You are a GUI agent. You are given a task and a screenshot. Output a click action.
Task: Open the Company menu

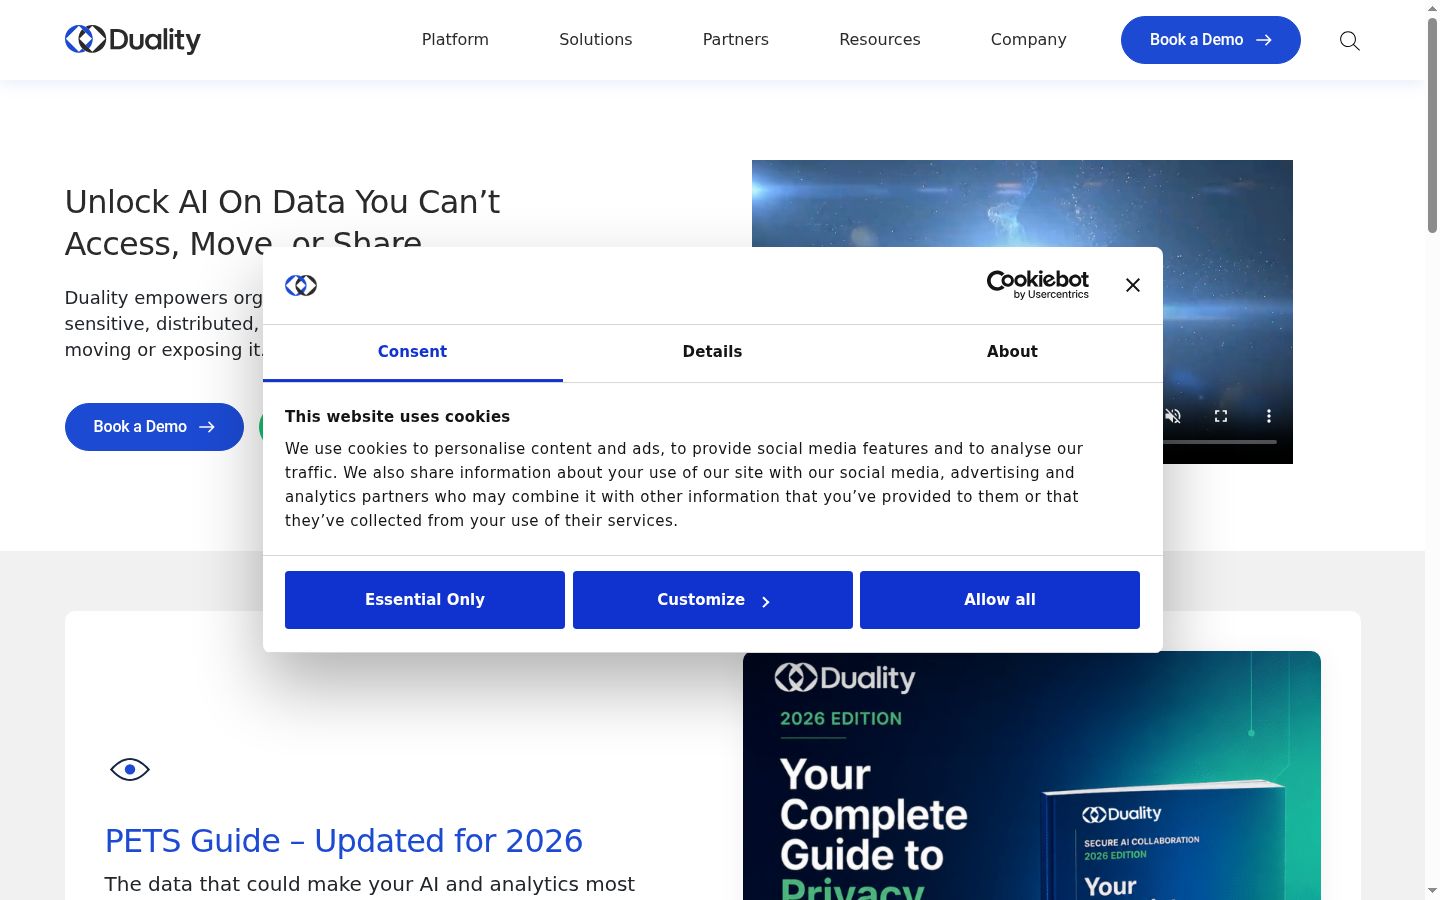[x=1029, y=39]
